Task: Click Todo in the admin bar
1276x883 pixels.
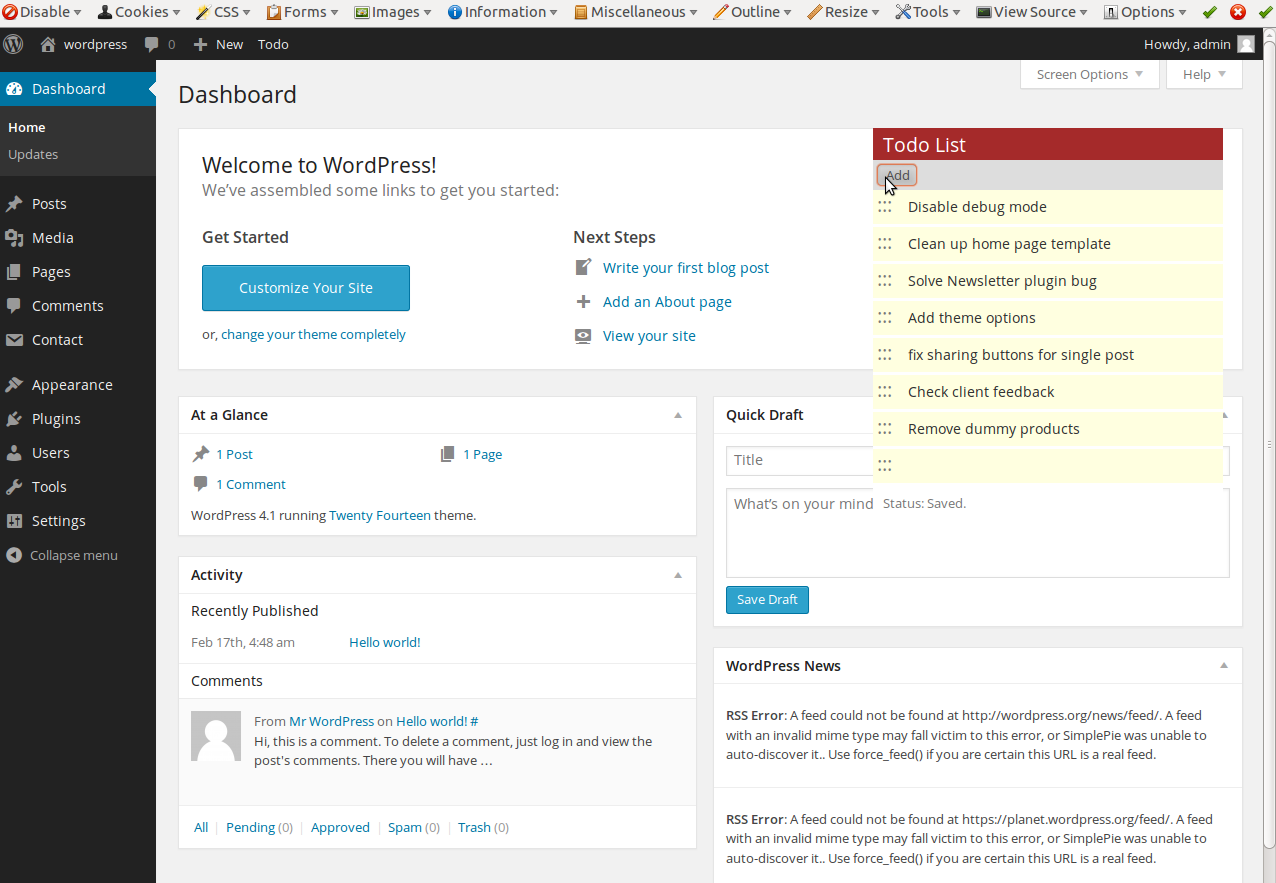Action: pyautogui.click(x=273, y=44)
